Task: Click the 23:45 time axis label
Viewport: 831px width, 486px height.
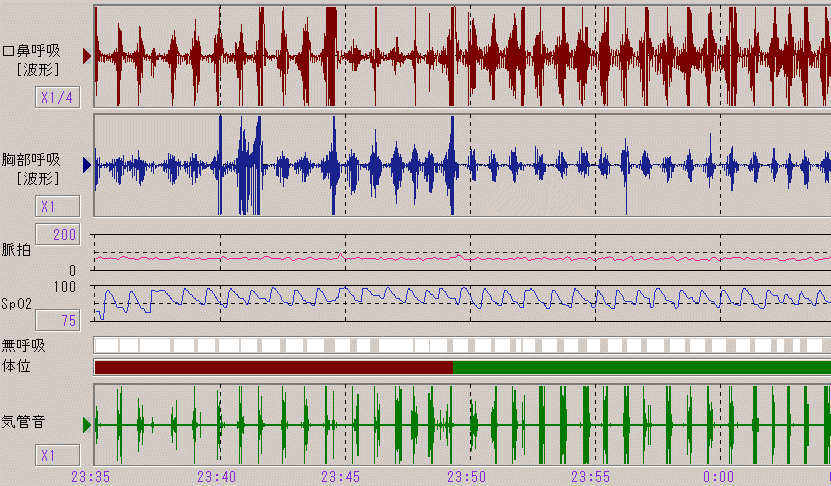Action: coord(341,476)
